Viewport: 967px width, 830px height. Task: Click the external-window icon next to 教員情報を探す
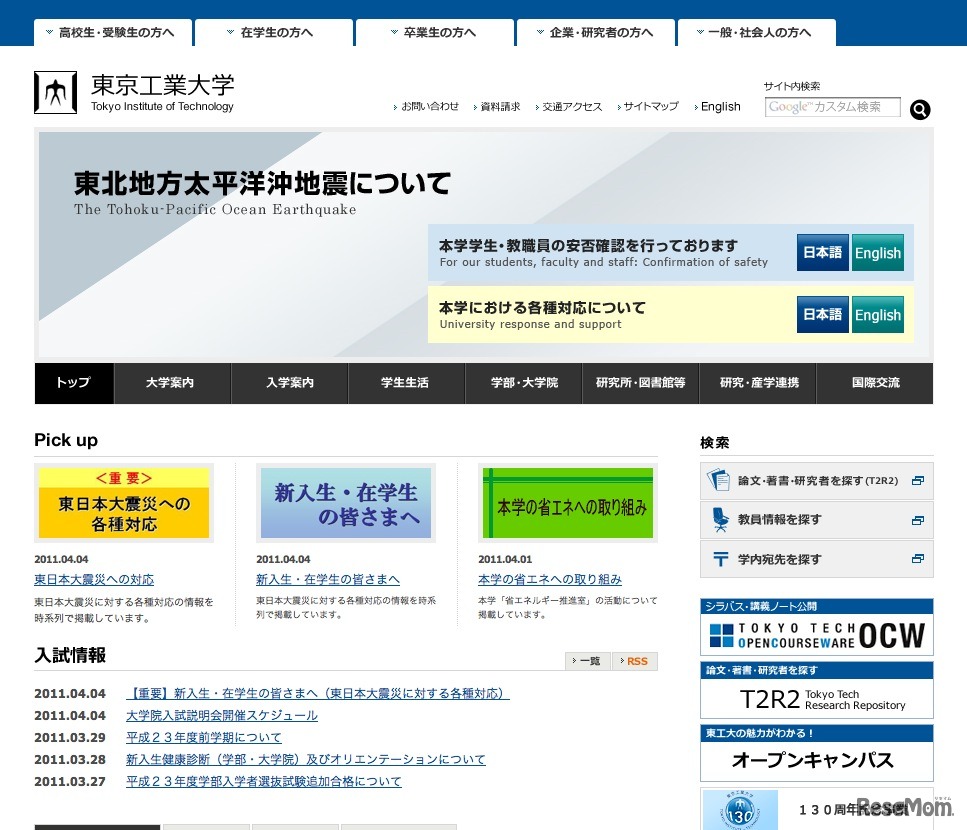(917, 519)
